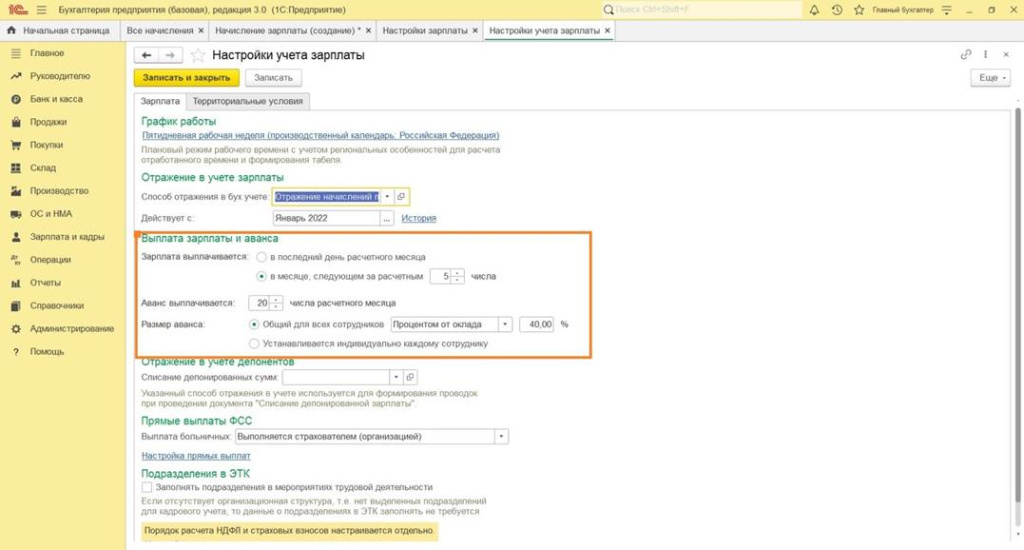Click the advance payment day number stepper
Image resolution: width=1024 pixels, height=550 pixels.
point(277,303)
